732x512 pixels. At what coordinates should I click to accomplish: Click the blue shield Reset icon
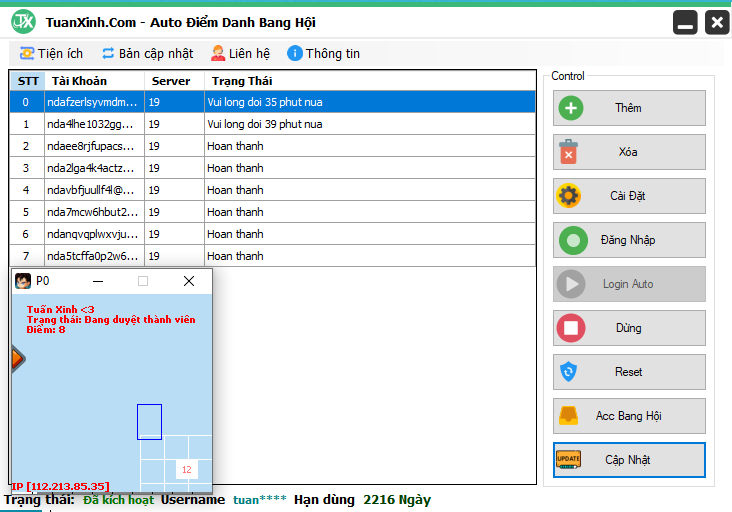(569, 372)
